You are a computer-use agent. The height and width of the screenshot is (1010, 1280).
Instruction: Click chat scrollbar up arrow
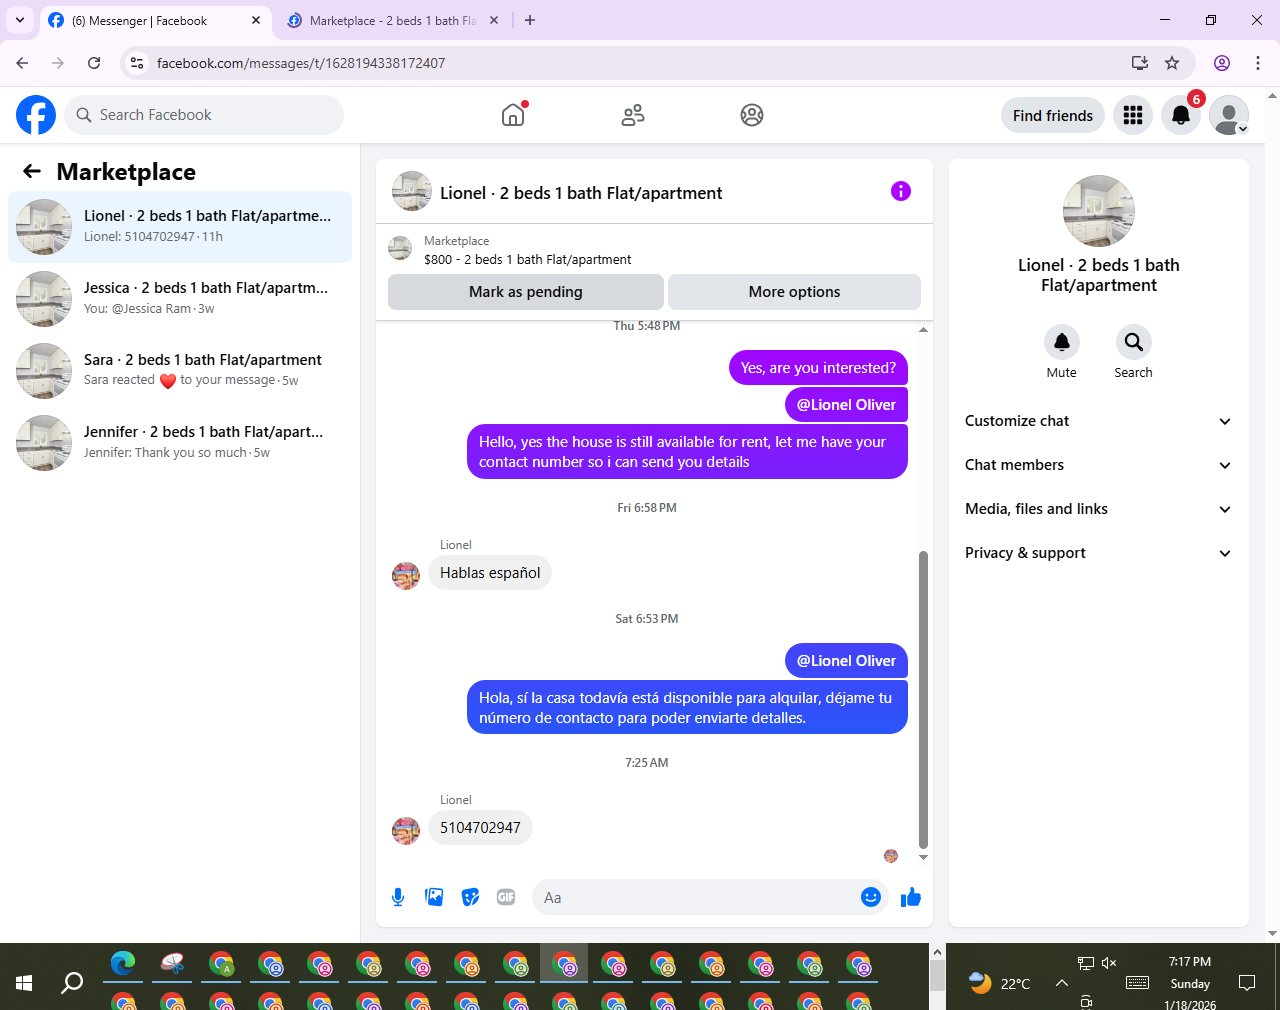(x=923, y=329)
